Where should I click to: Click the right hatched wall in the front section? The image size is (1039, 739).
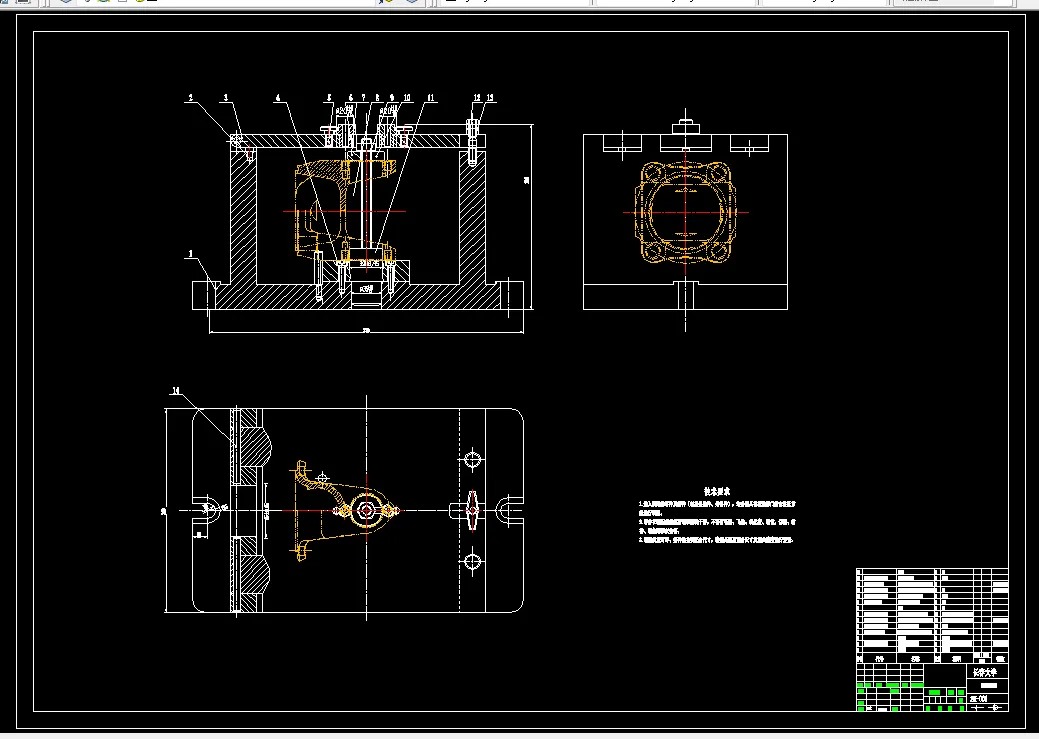(472, 217)
